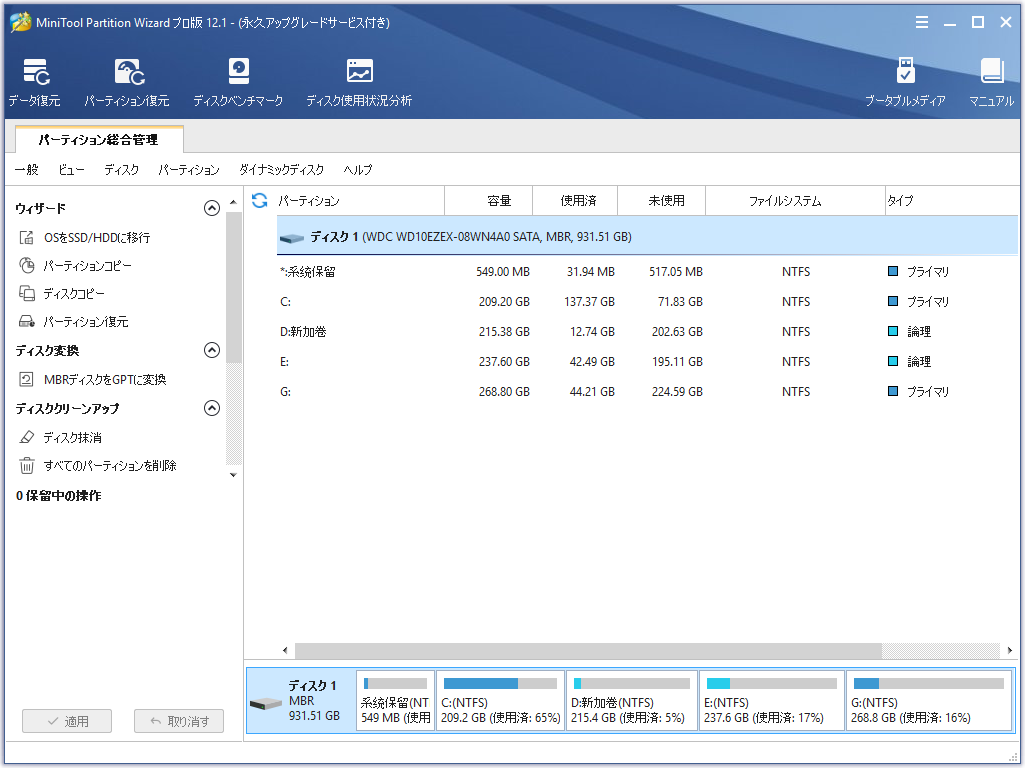Select the D:新加巻 partition row

click(647, 331)
